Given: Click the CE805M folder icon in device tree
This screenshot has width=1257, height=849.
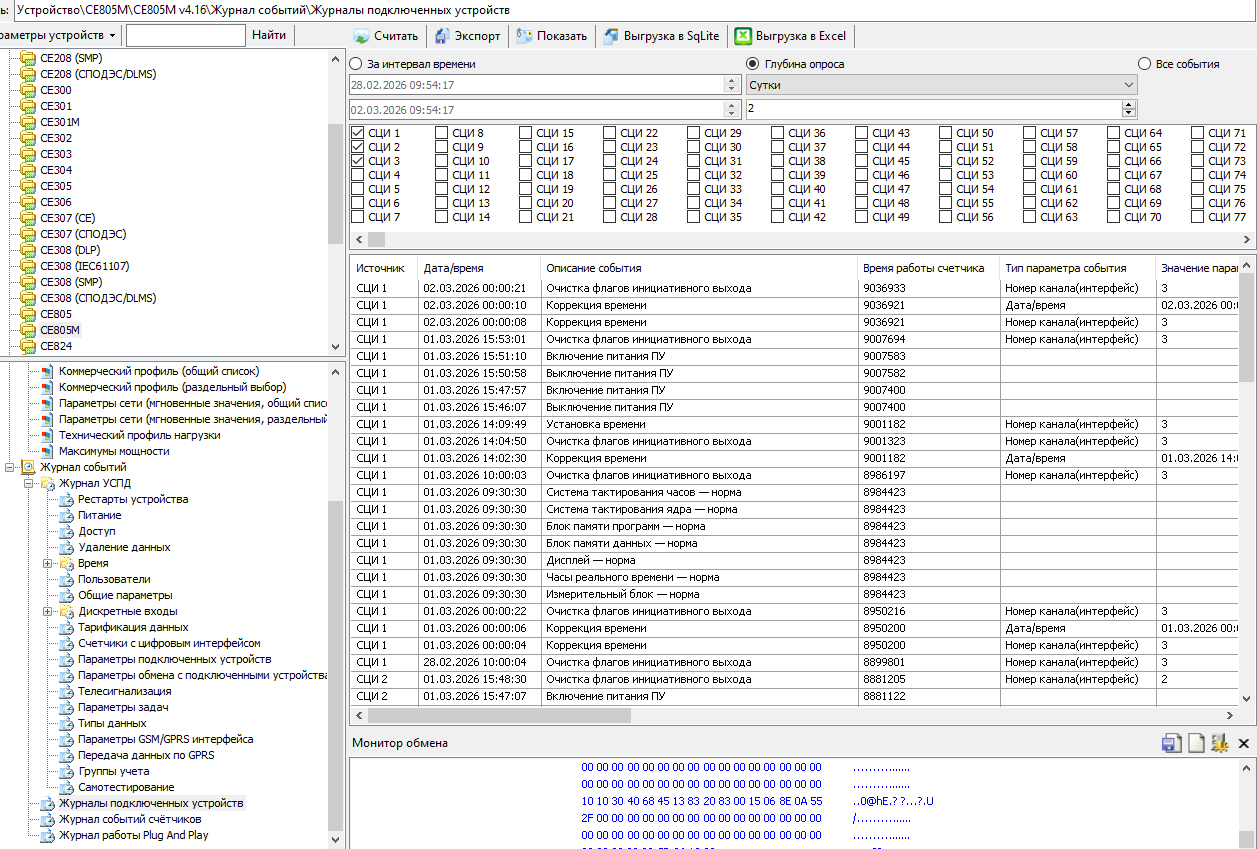Looking at the screenshot, I should (27, 330).
